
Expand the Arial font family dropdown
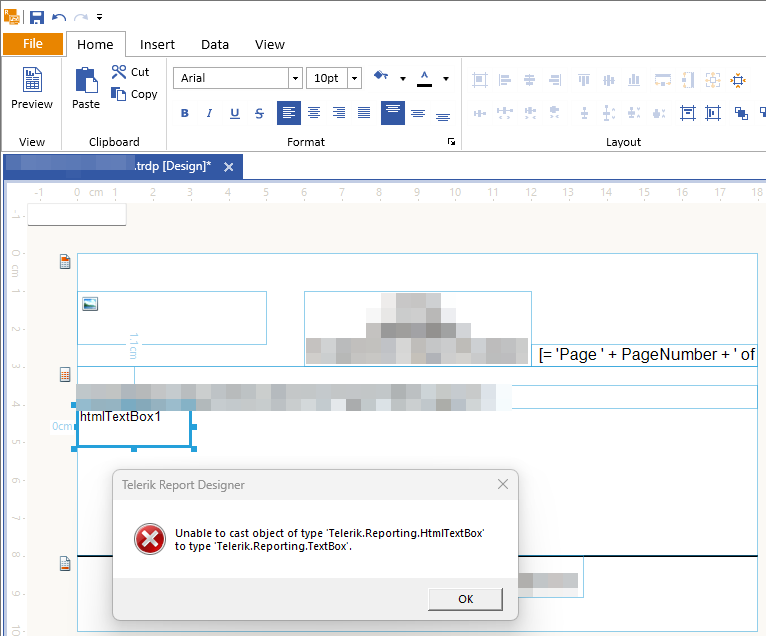[295, 78]
